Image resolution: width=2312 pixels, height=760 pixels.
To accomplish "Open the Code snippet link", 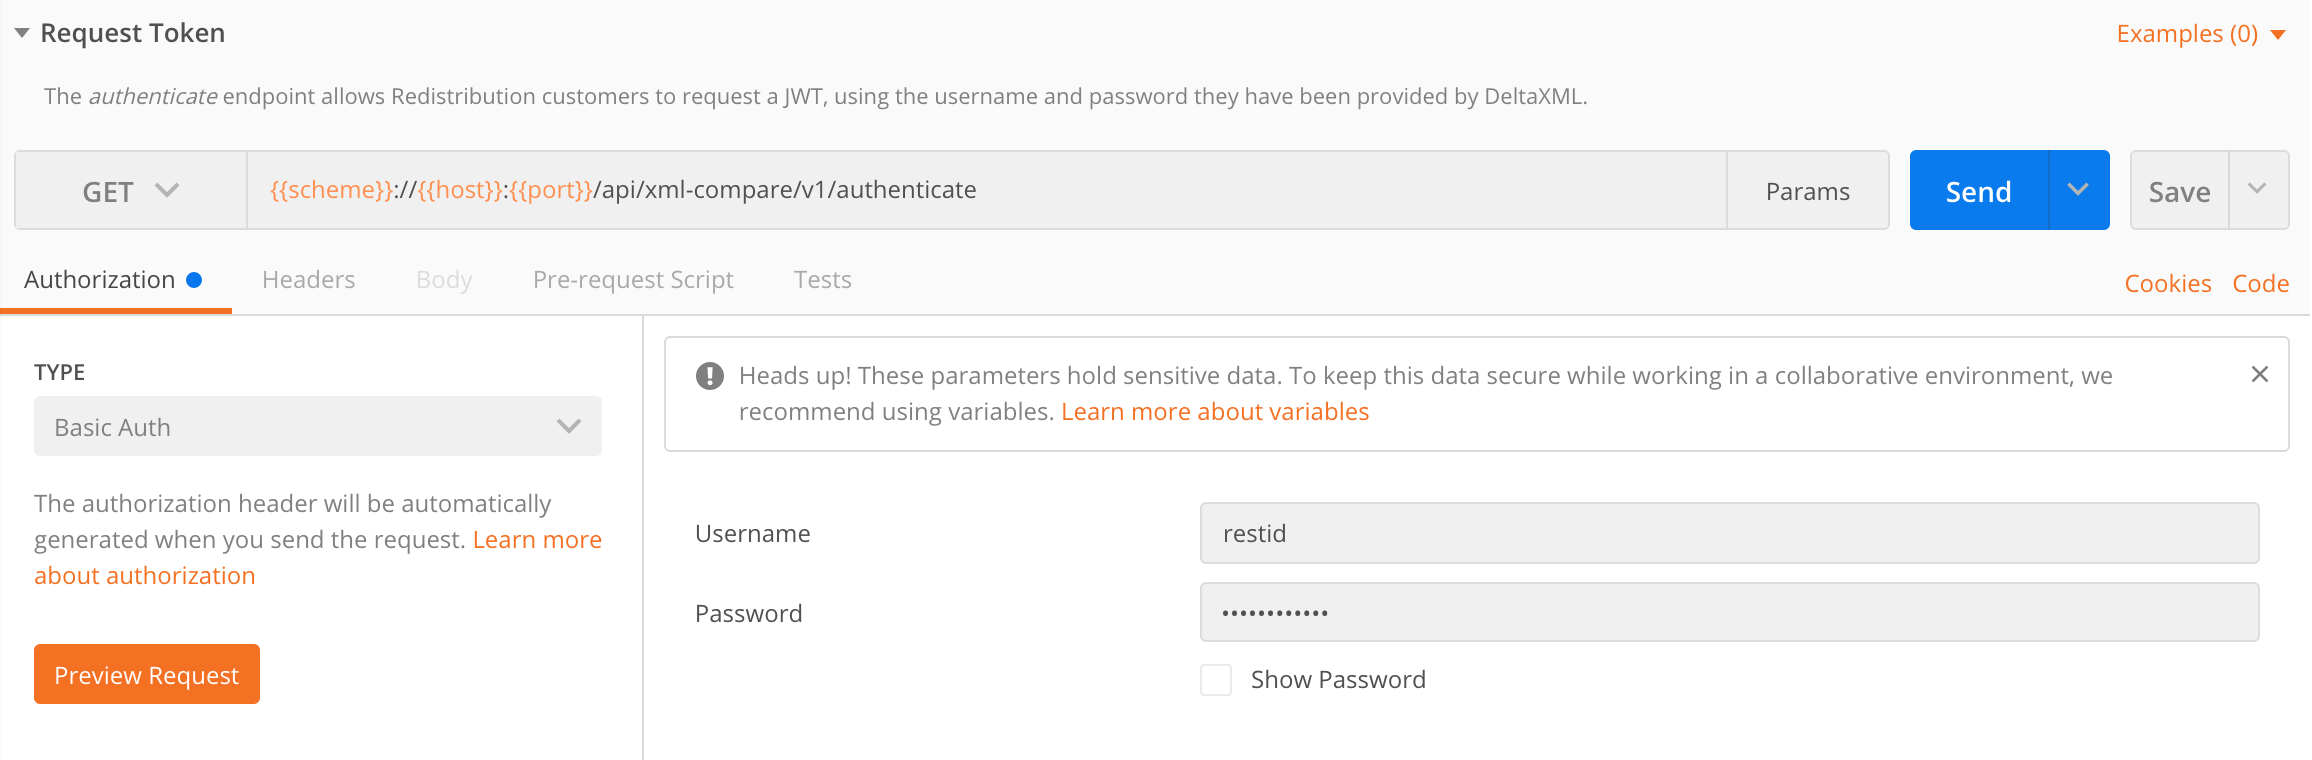I will (x=2260, y=284).
